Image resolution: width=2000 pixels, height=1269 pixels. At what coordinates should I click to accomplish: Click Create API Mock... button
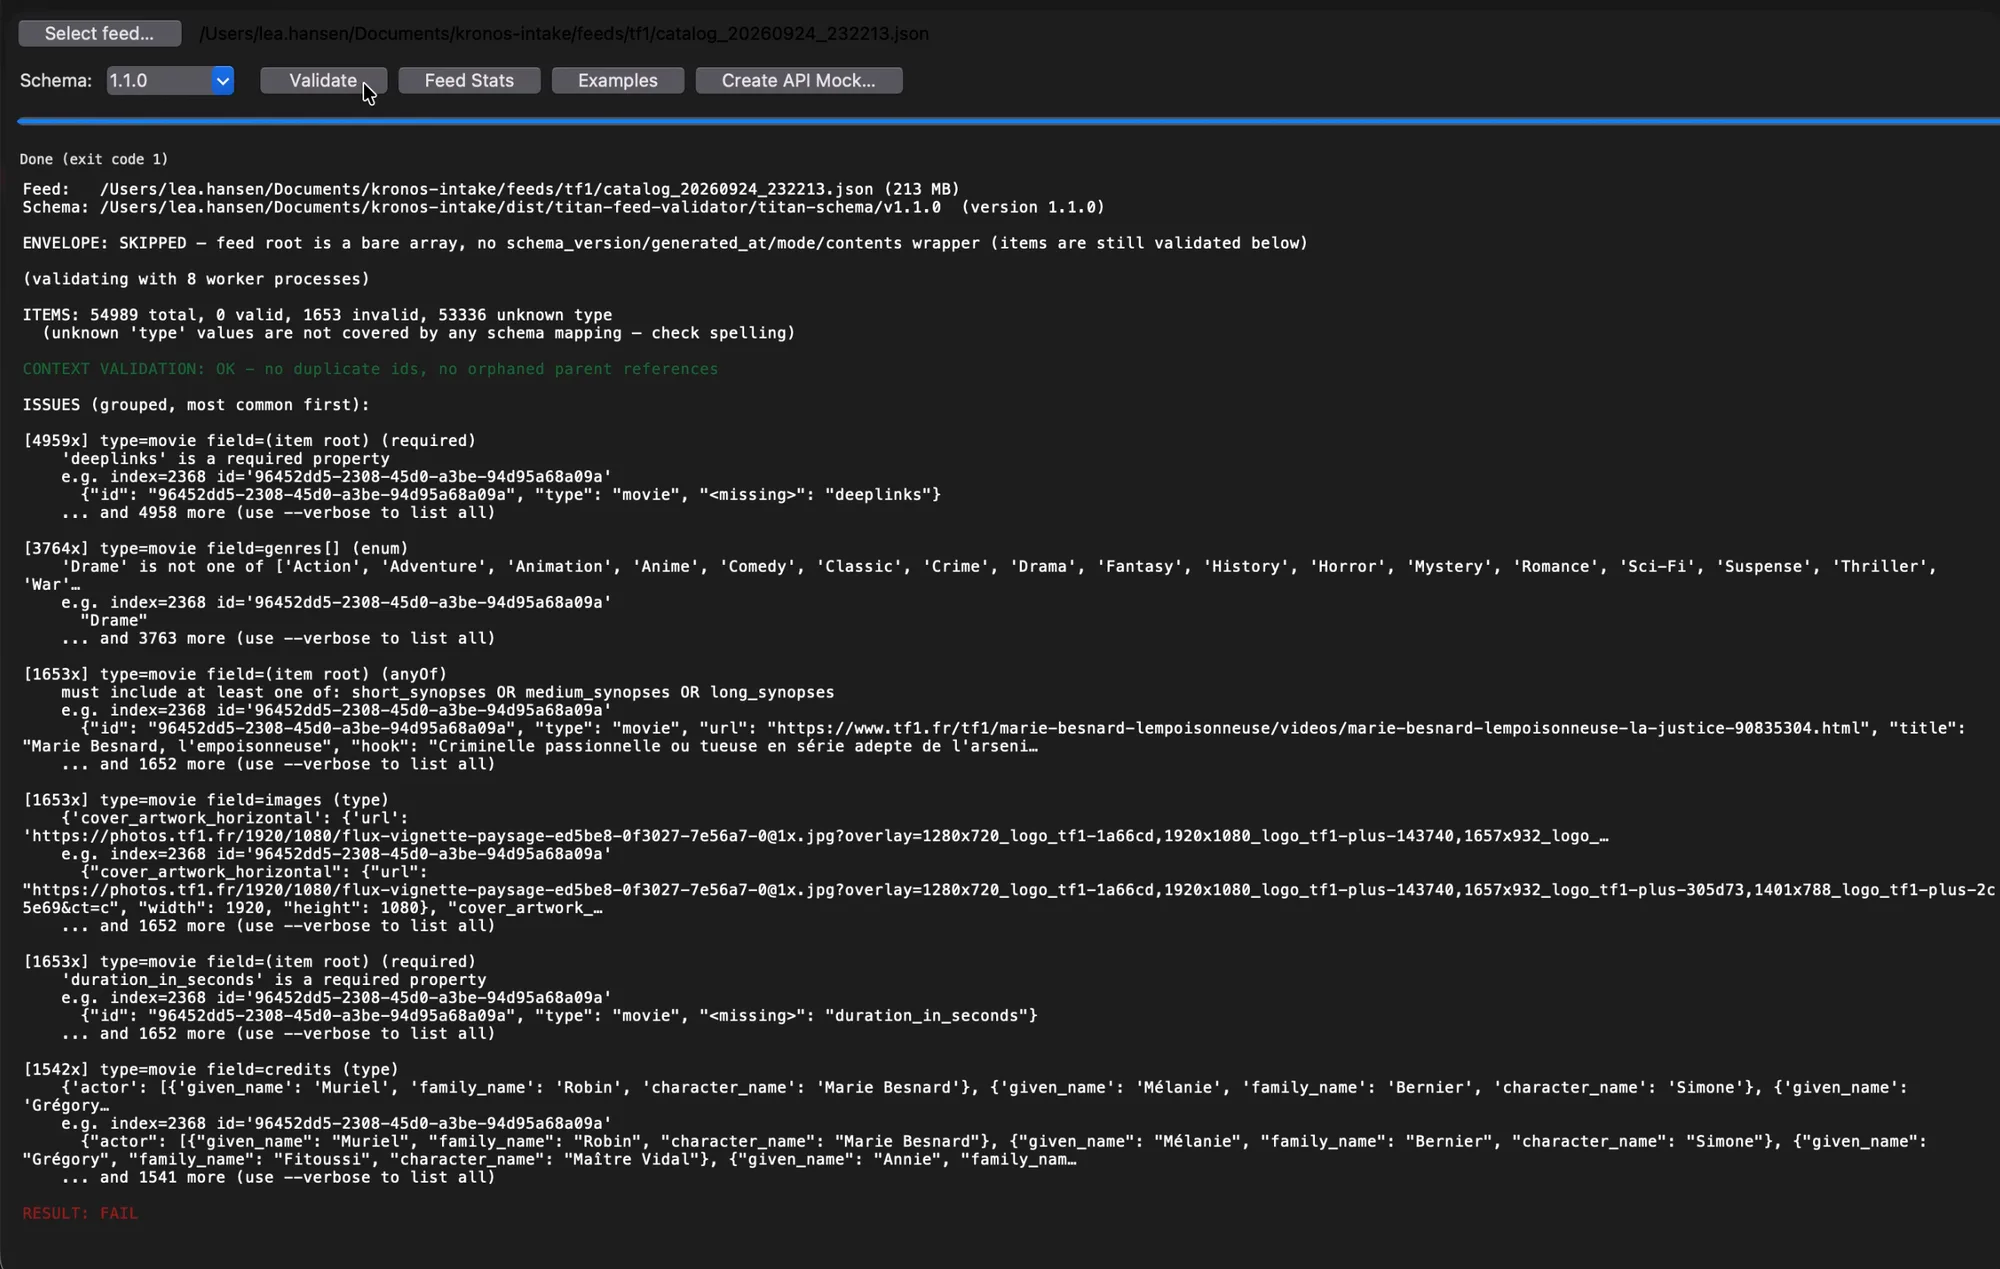click(x=799, y=80)
